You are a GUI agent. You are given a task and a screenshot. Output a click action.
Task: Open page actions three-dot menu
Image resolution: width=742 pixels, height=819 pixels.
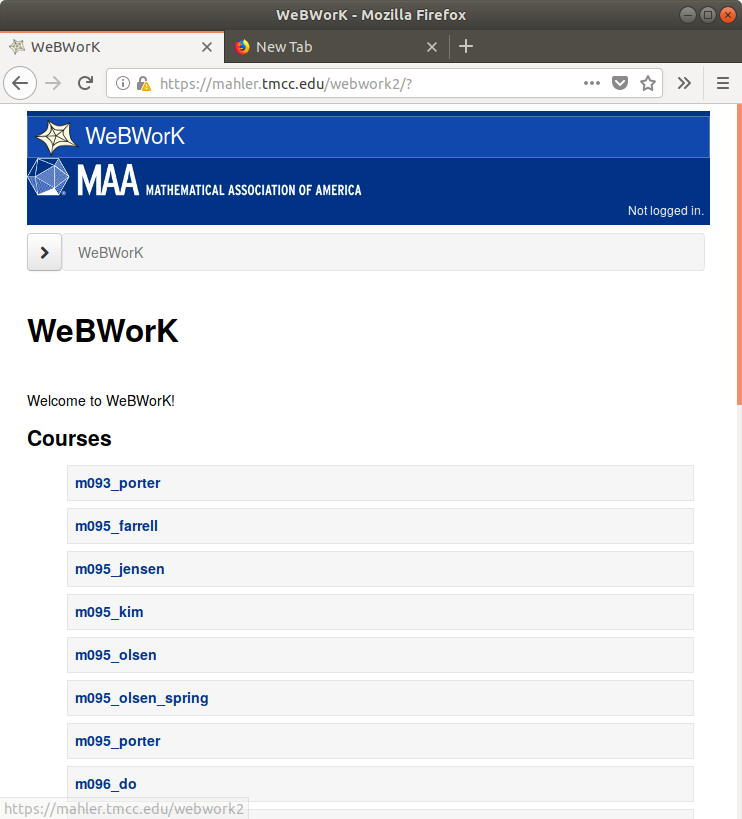coord(592,83)
